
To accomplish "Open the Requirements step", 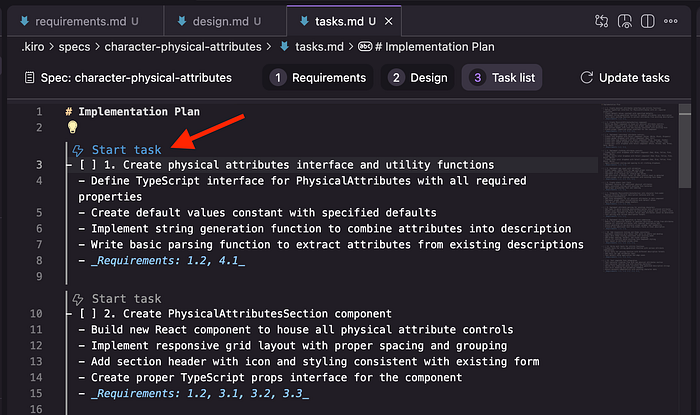I will (319, 78).
